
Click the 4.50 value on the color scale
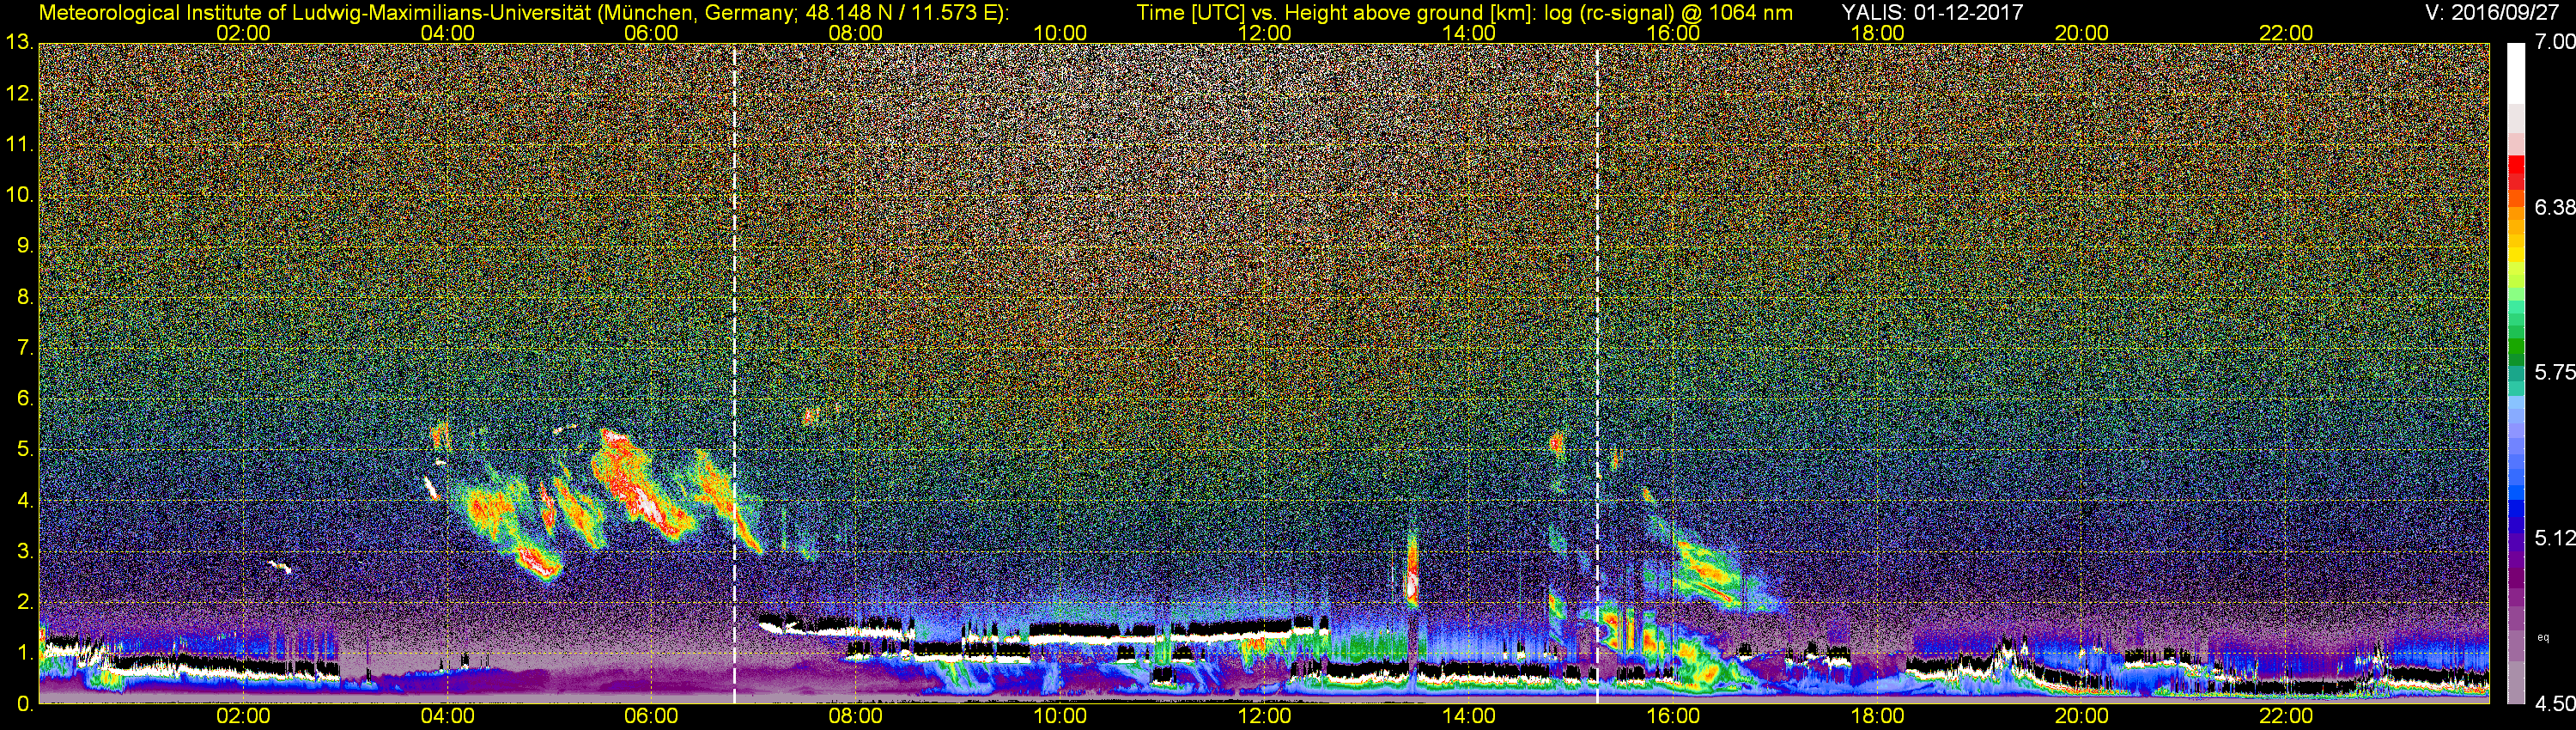[2555, 704]
